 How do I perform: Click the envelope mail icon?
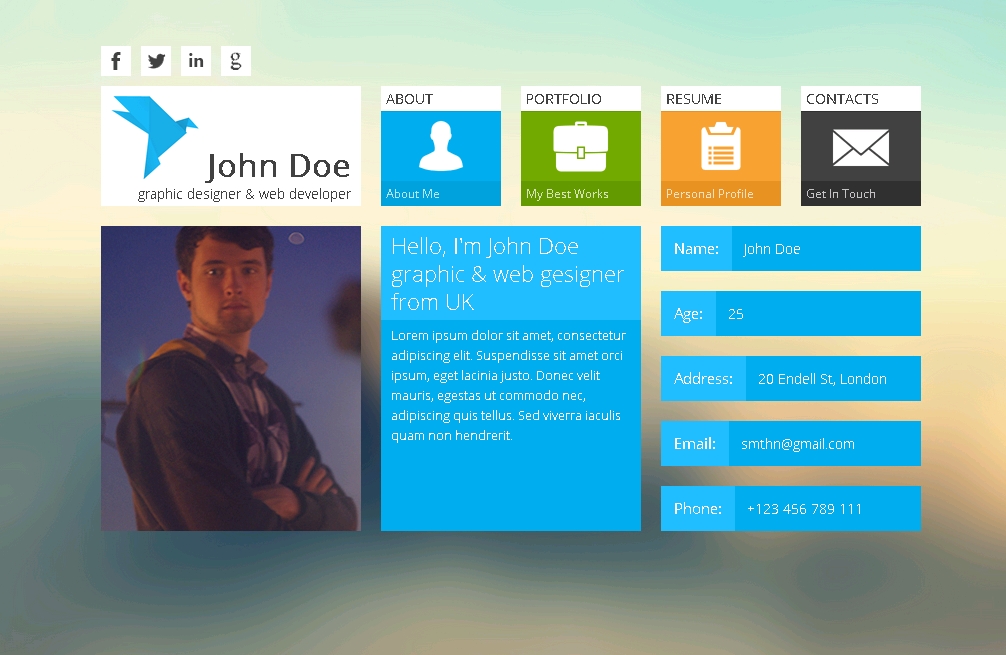tap(860, 147)
